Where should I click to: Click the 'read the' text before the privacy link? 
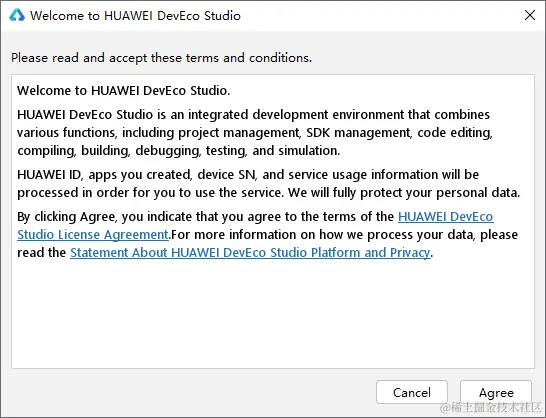(41, 253)
